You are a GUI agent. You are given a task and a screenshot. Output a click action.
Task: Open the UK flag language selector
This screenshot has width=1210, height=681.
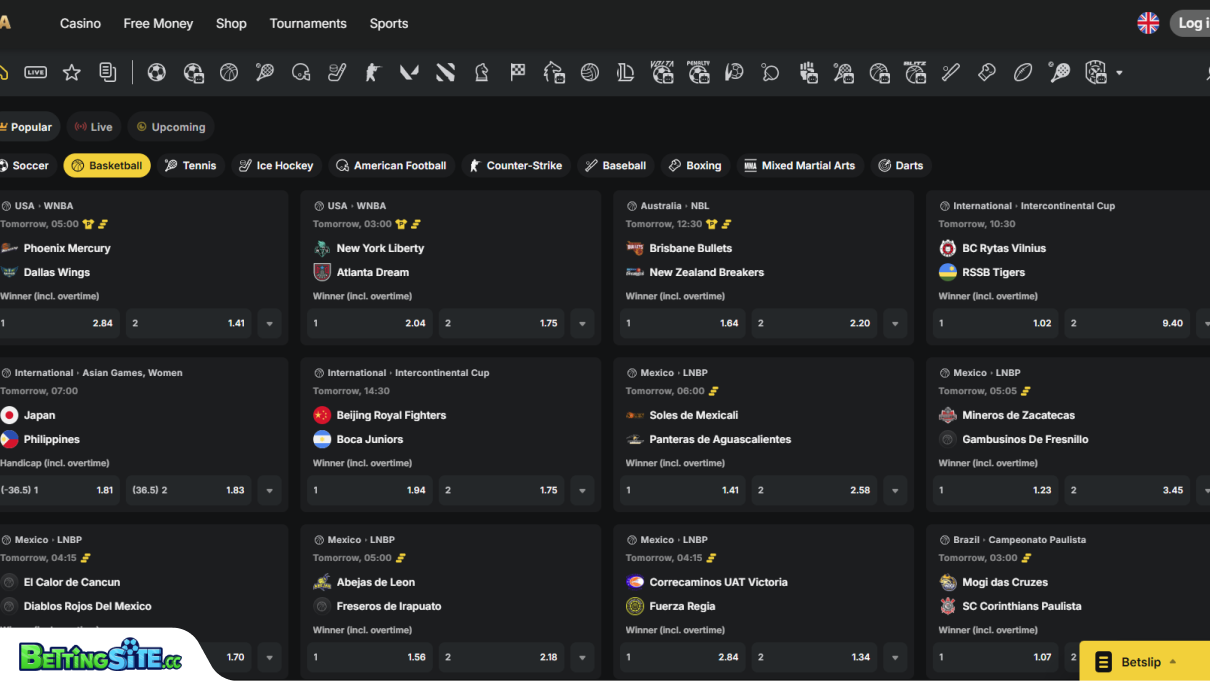point(1148,23)
